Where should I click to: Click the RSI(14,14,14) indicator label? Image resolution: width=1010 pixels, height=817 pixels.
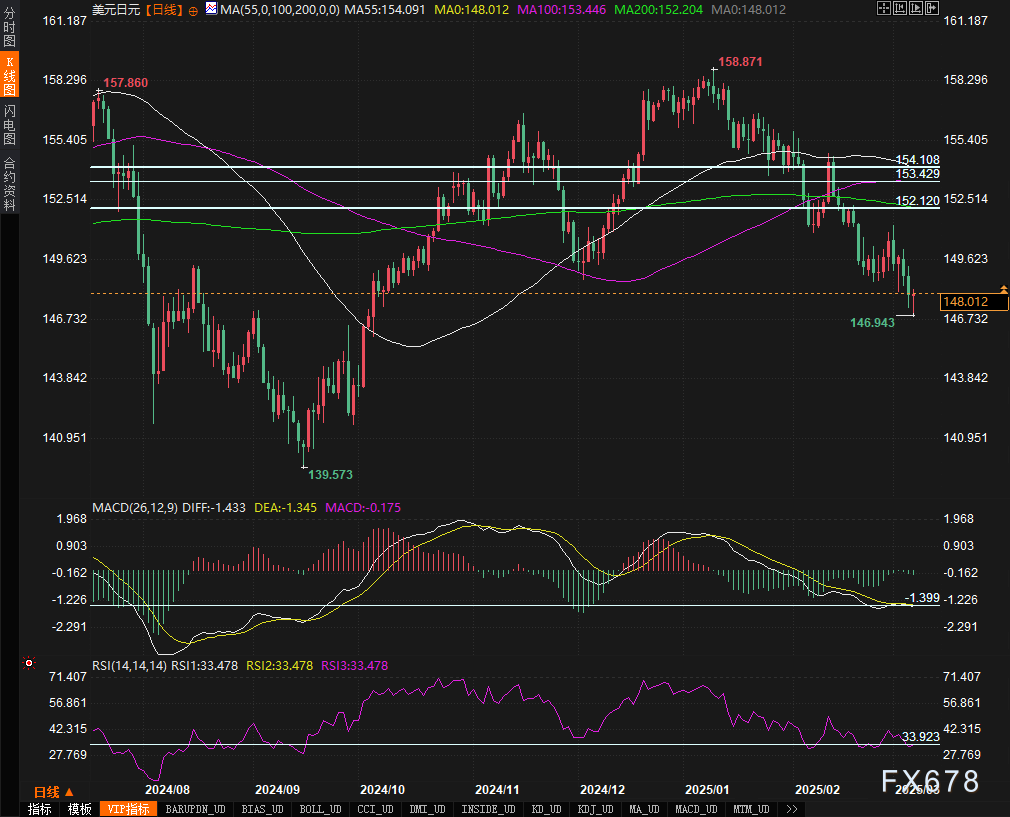click(x=129, y=665)
